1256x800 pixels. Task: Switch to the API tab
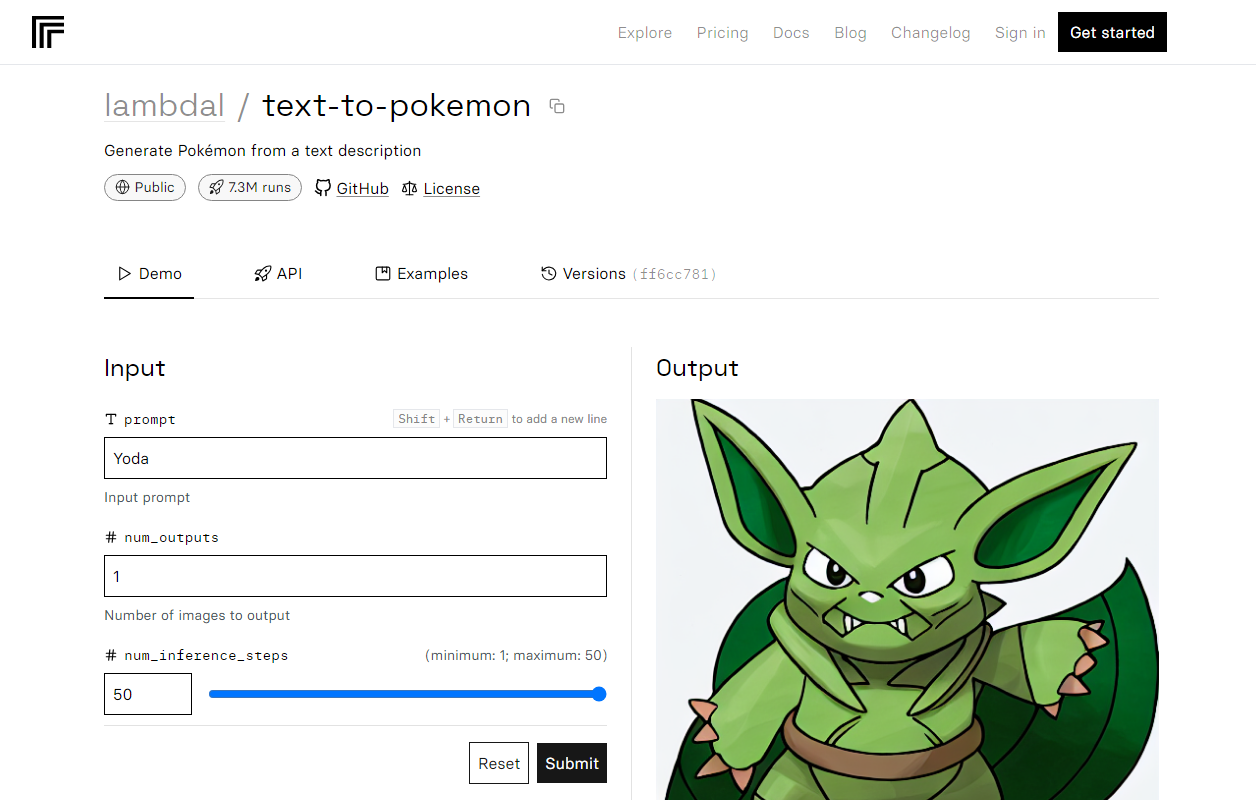(278, 273)
